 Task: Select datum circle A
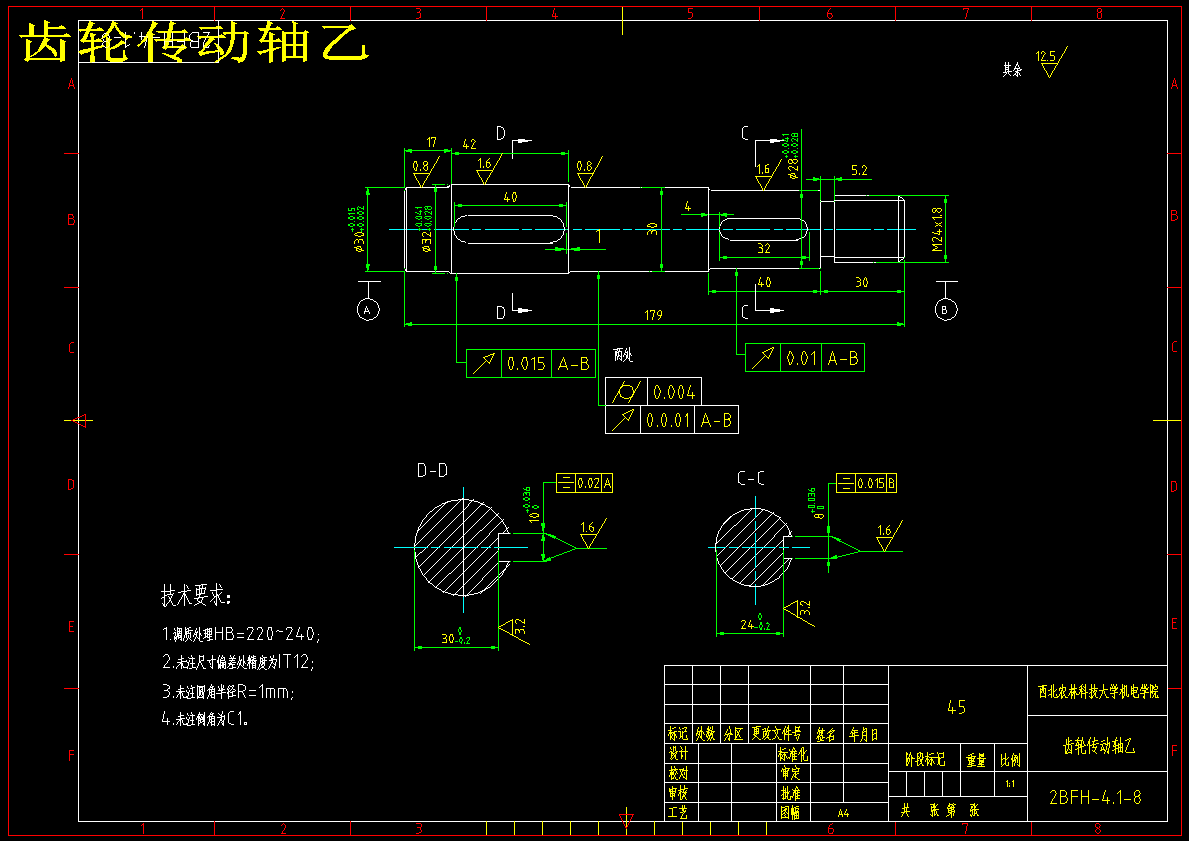pos(368,309)
